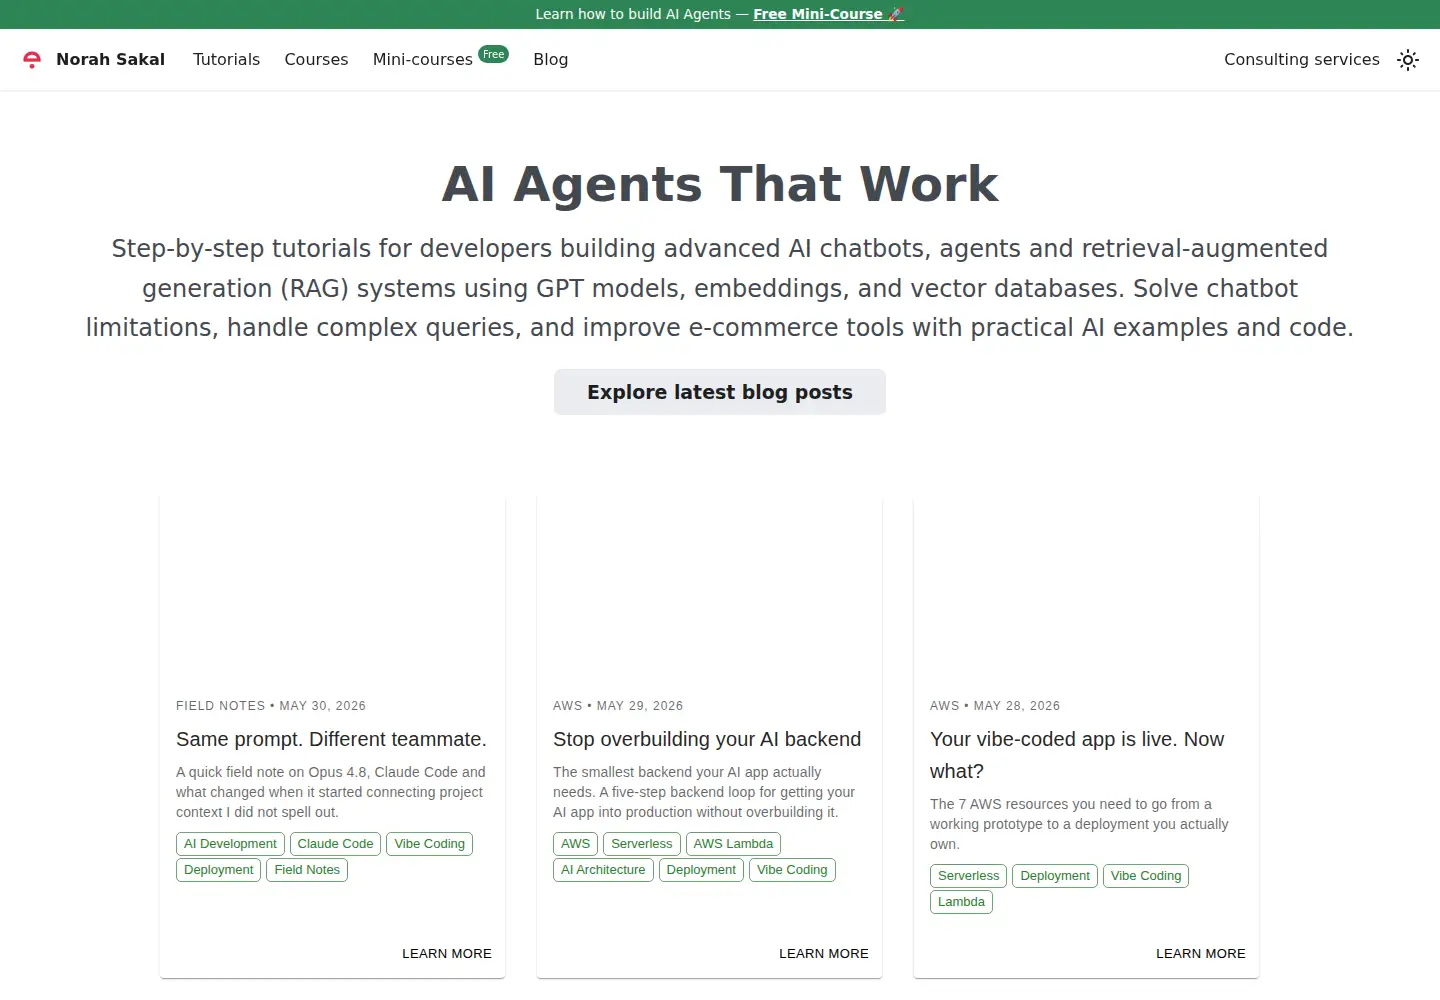This screenshot has height=1000, width=1440.
Task: Select the Field Notes tag
Action: click(307, 870)
